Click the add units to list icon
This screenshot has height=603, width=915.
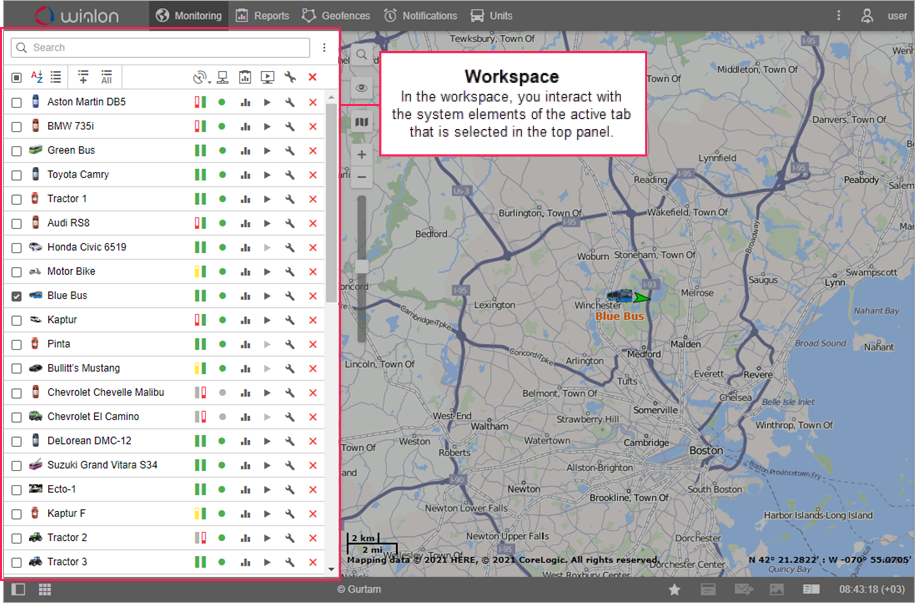tap(82, 77)
